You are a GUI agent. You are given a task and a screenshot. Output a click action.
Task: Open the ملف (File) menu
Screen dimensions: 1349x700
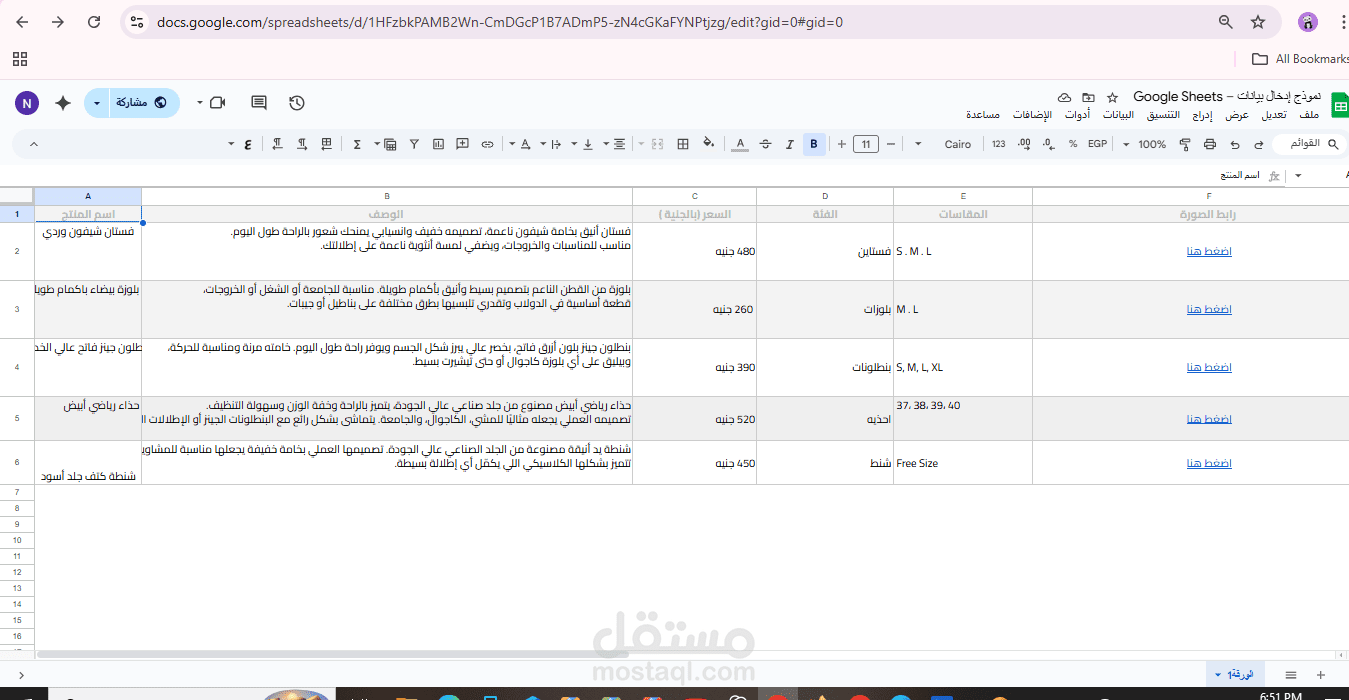[1308, 115]
